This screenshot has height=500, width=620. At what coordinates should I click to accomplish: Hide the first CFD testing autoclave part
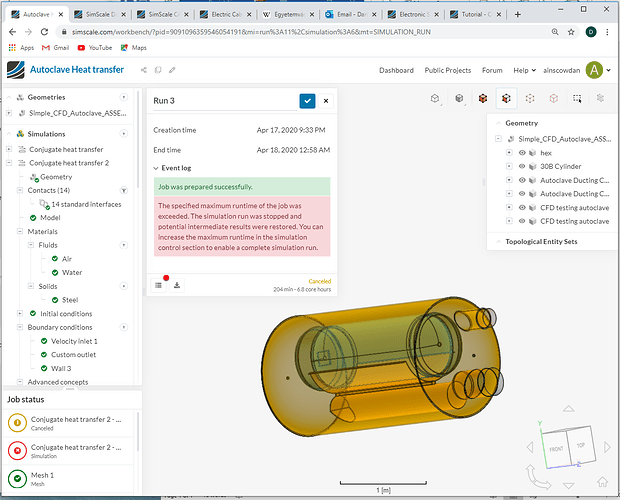point(521,207)
